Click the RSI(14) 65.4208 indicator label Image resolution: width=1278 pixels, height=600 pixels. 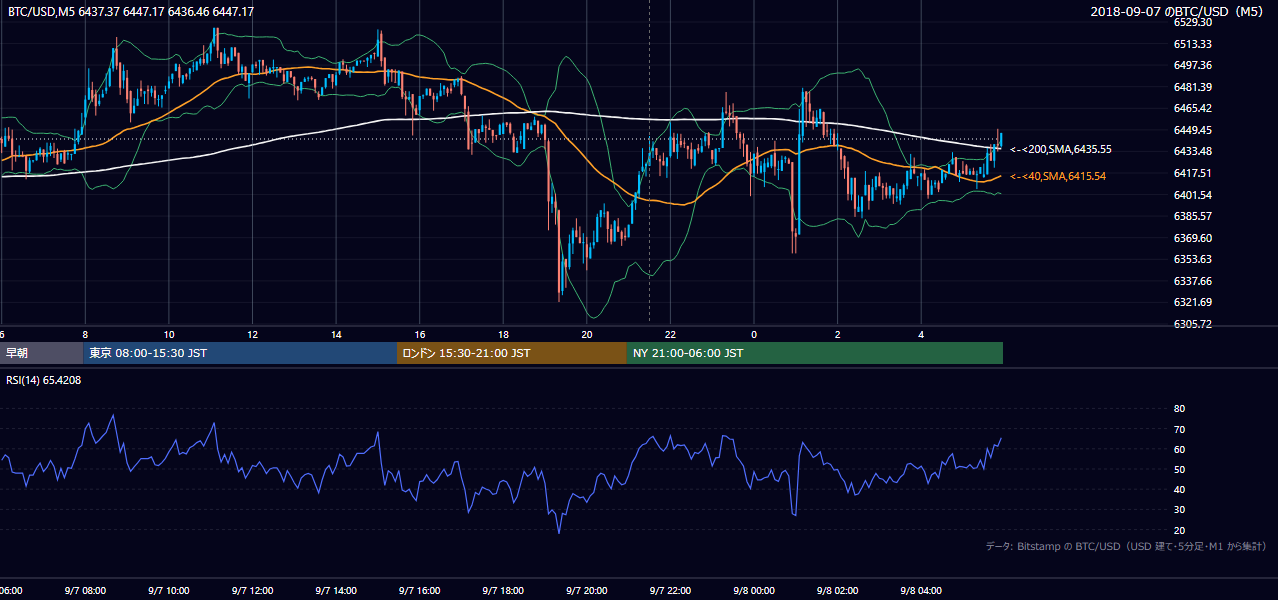pyautogui.click(x=44, y=380)
